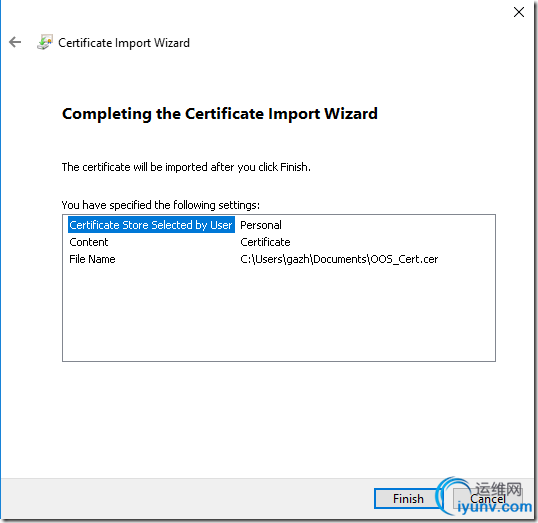
Task: Click the 'Personal' store value
Action: click(x=261, y=225)
